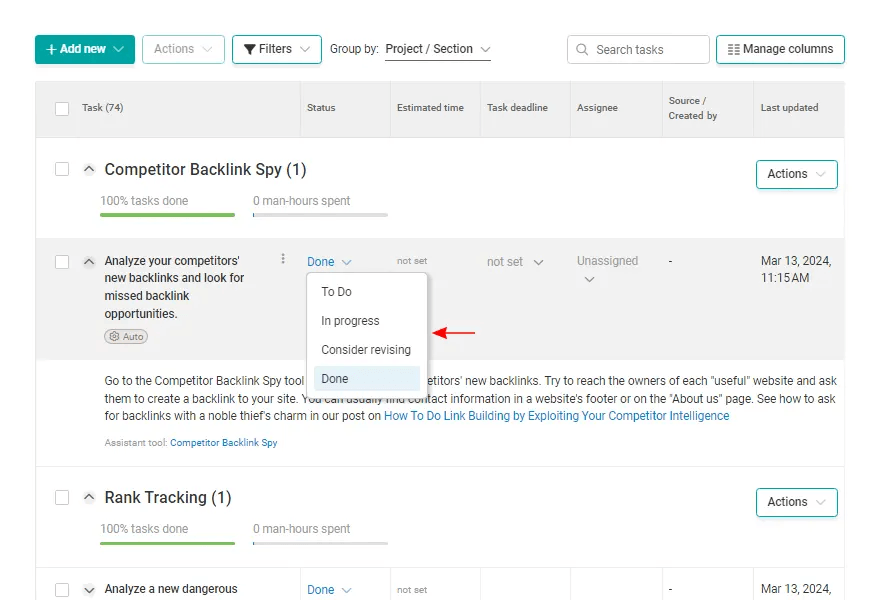Click the Add new button
The image size is (880, 600).
point(85,49)
